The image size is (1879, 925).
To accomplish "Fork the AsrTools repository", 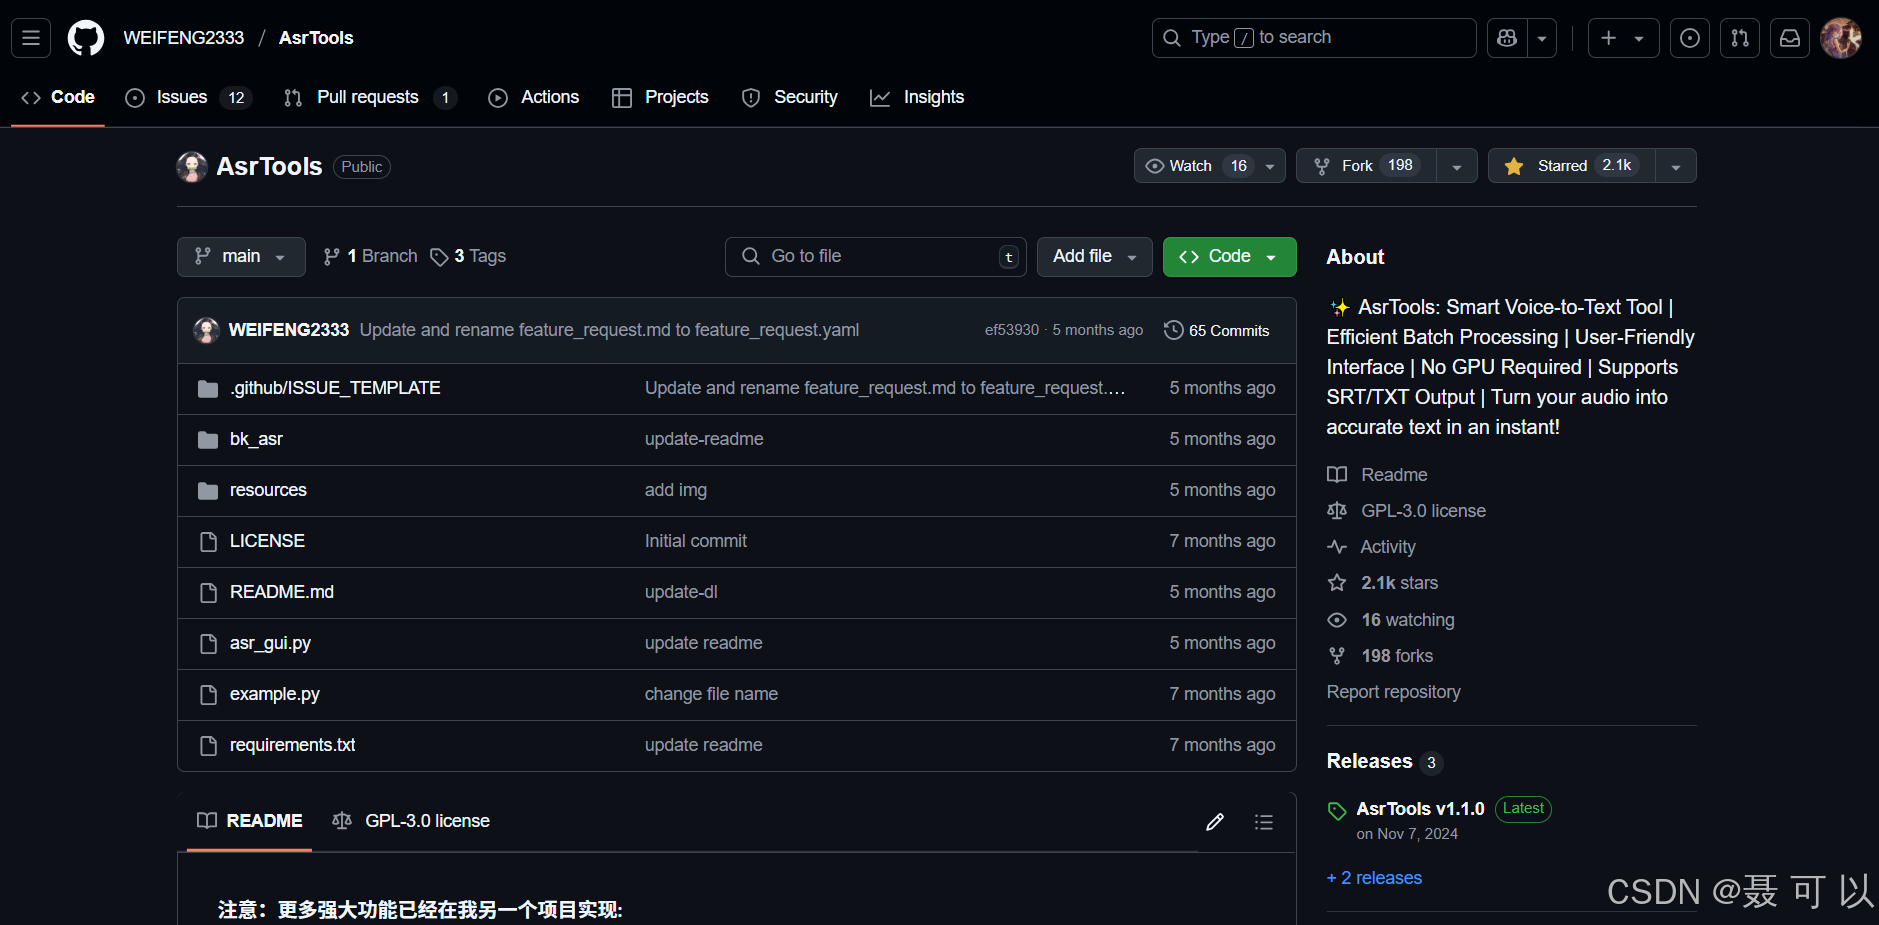I will click(1366, 166).
